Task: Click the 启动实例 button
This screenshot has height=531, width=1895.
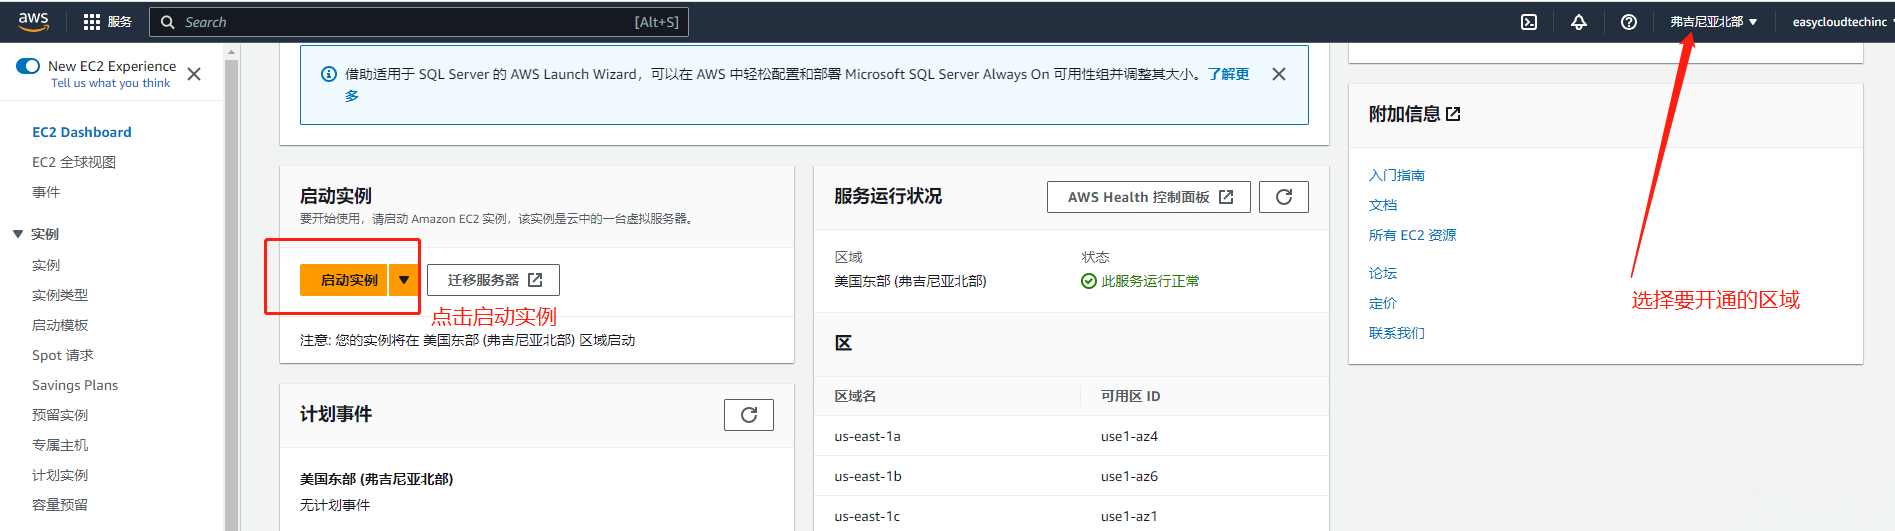Action: pos(345,280)
